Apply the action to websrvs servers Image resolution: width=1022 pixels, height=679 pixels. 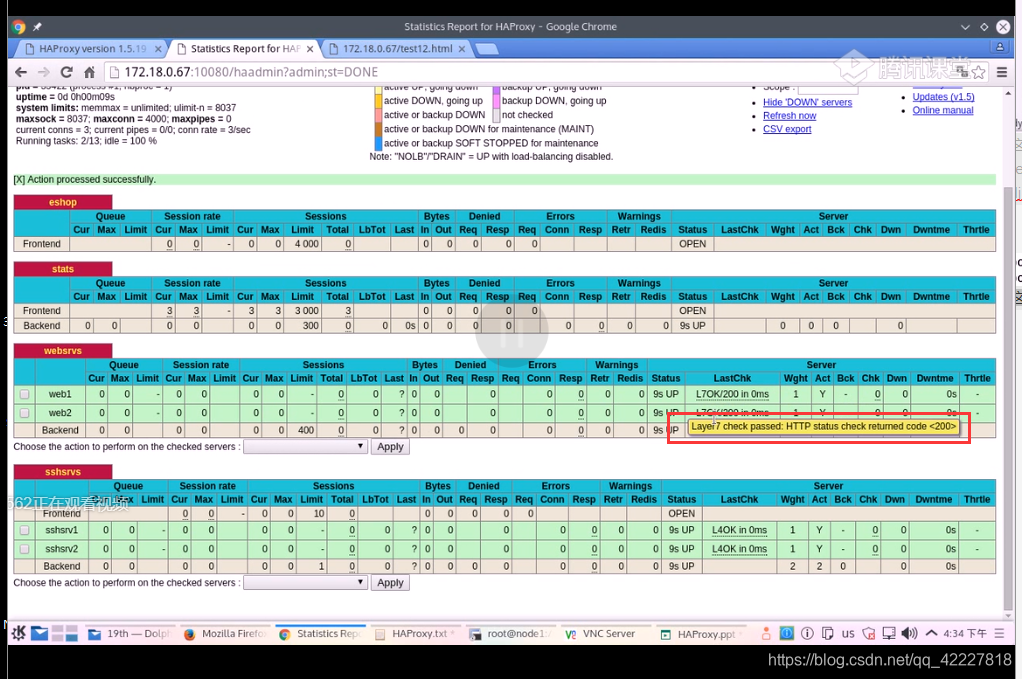390,447
